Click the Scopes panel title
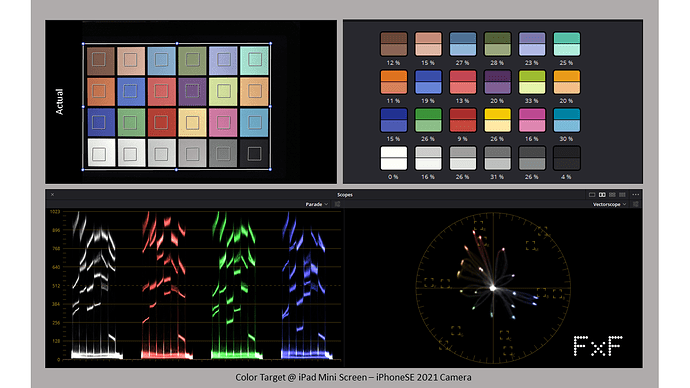 pos(345,194)
